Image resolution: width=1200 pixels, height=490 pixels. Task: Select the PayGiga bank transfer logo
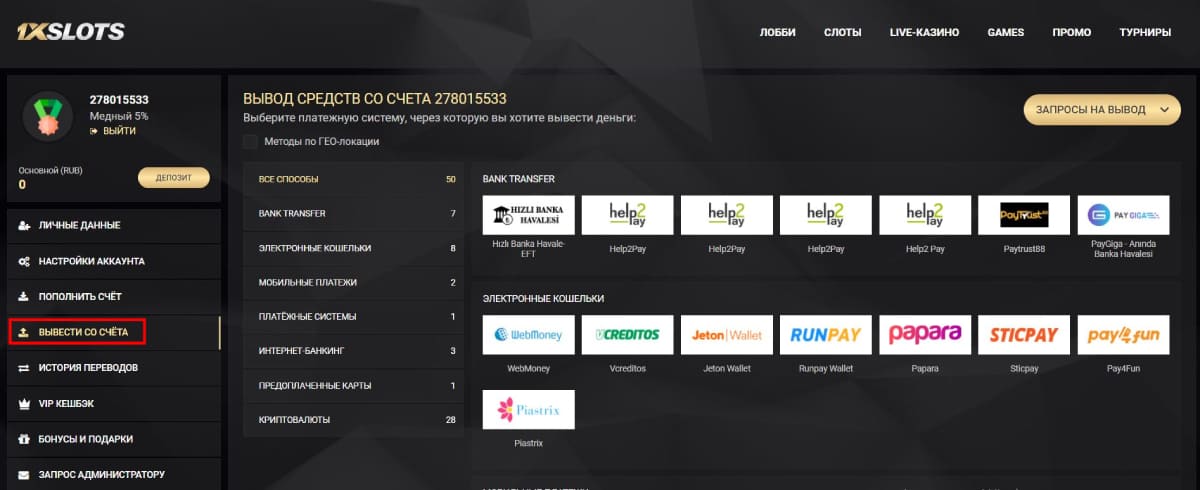(1123, 215)
